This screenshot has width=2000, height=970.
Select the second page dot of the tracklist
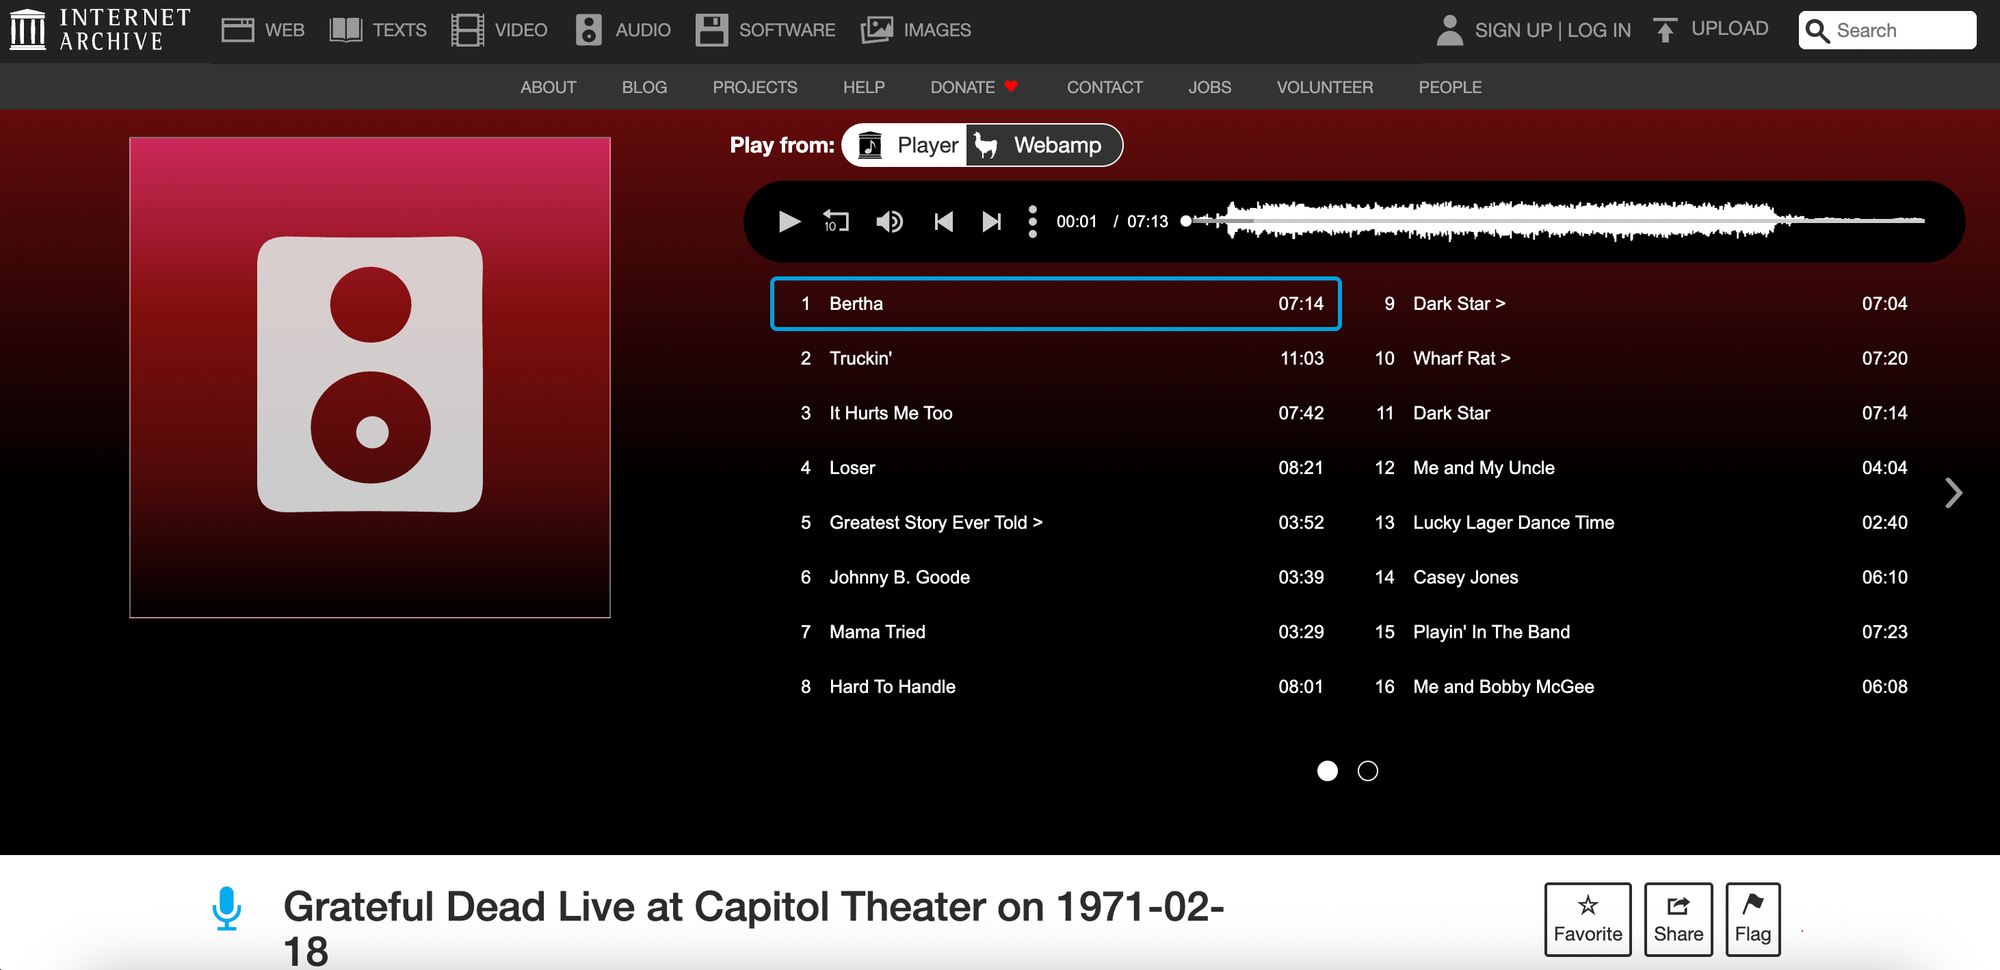[x=1368, y=771]
